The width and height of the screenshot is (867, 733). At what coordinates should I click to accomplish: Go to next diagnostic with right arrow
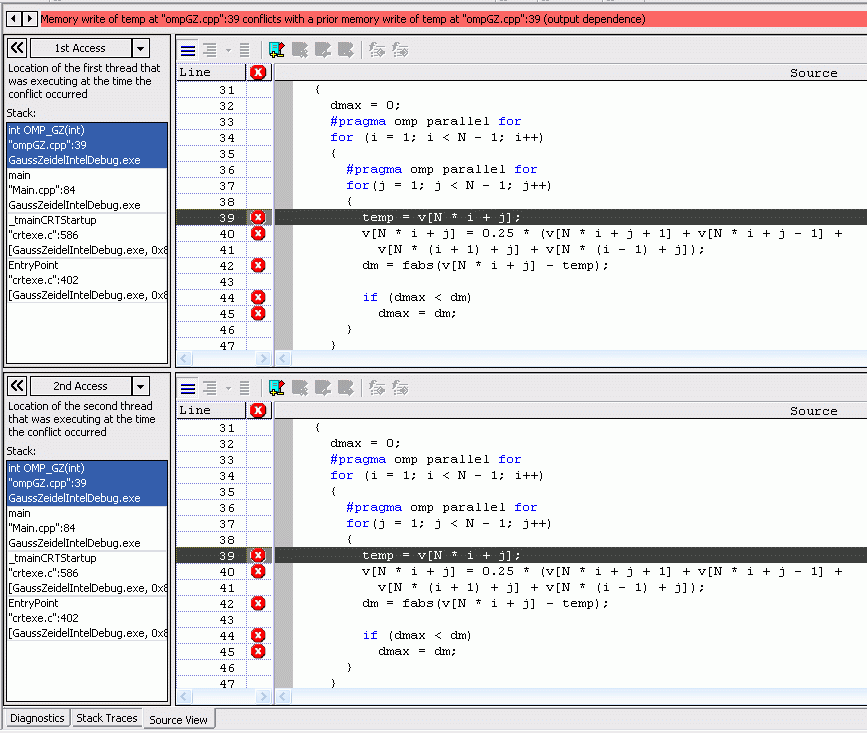tap(29, 19)
